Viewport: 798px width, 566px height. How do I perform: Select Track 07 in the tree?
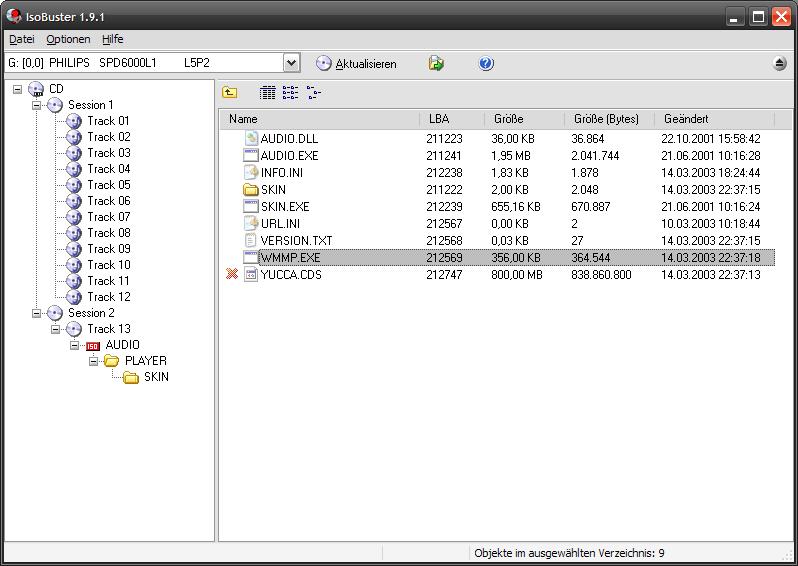[x=109, y=217]
